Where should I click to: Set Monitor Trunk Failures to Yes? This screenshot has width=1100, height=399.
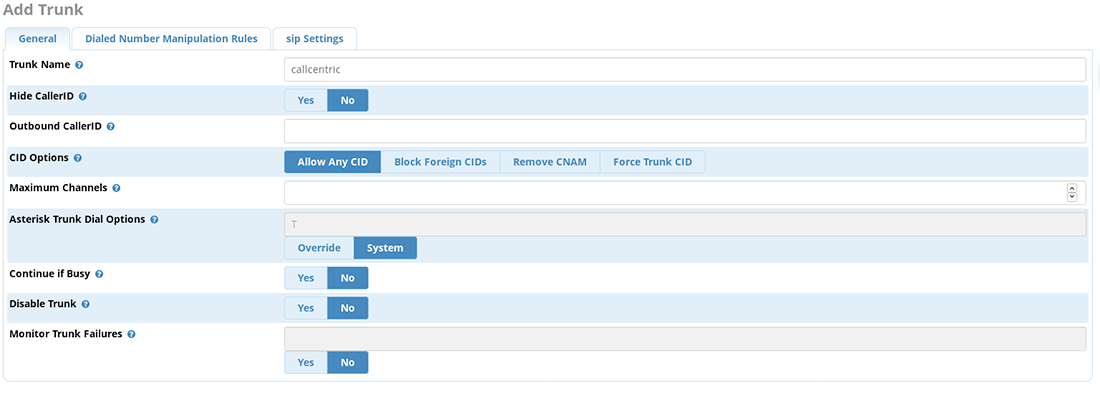pyautogui.click(x=306, y=363)
